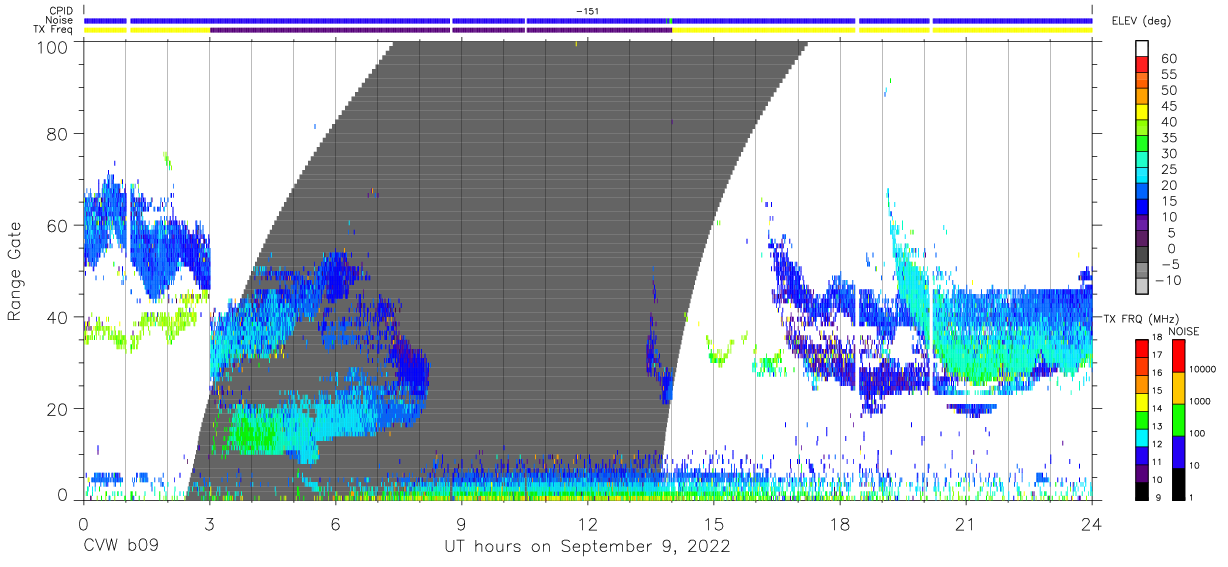Click the '12' tick label on the UT hours axis
The height and width of the screenshot is (567, 1228).
click(x=588, y=524)
